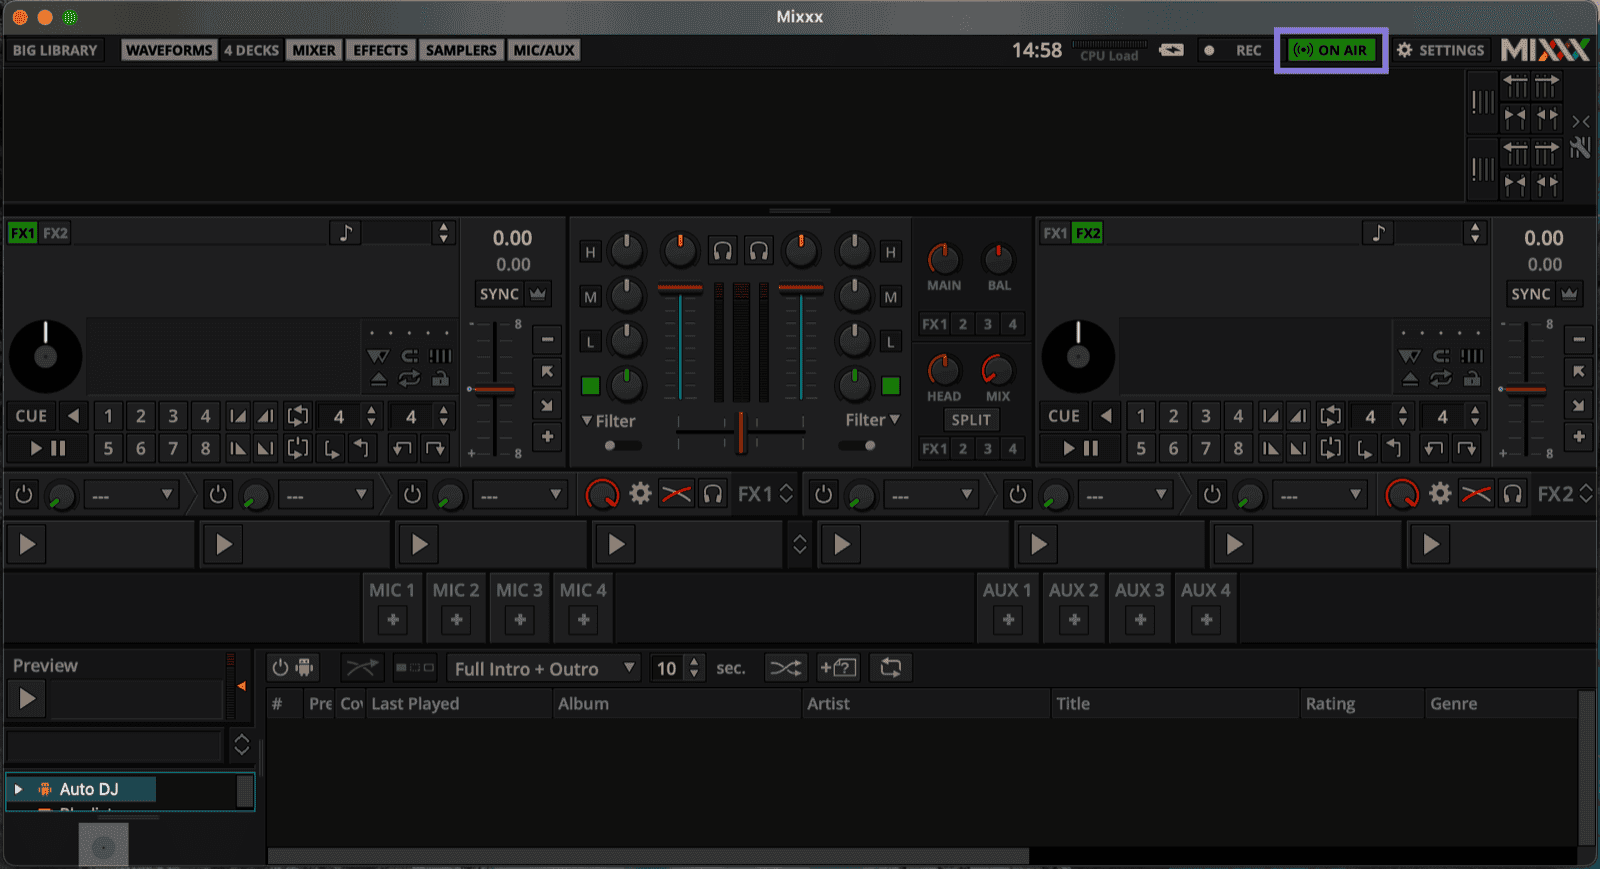
Task: Toggle SPLIT headphone mode
Action: 971,420
